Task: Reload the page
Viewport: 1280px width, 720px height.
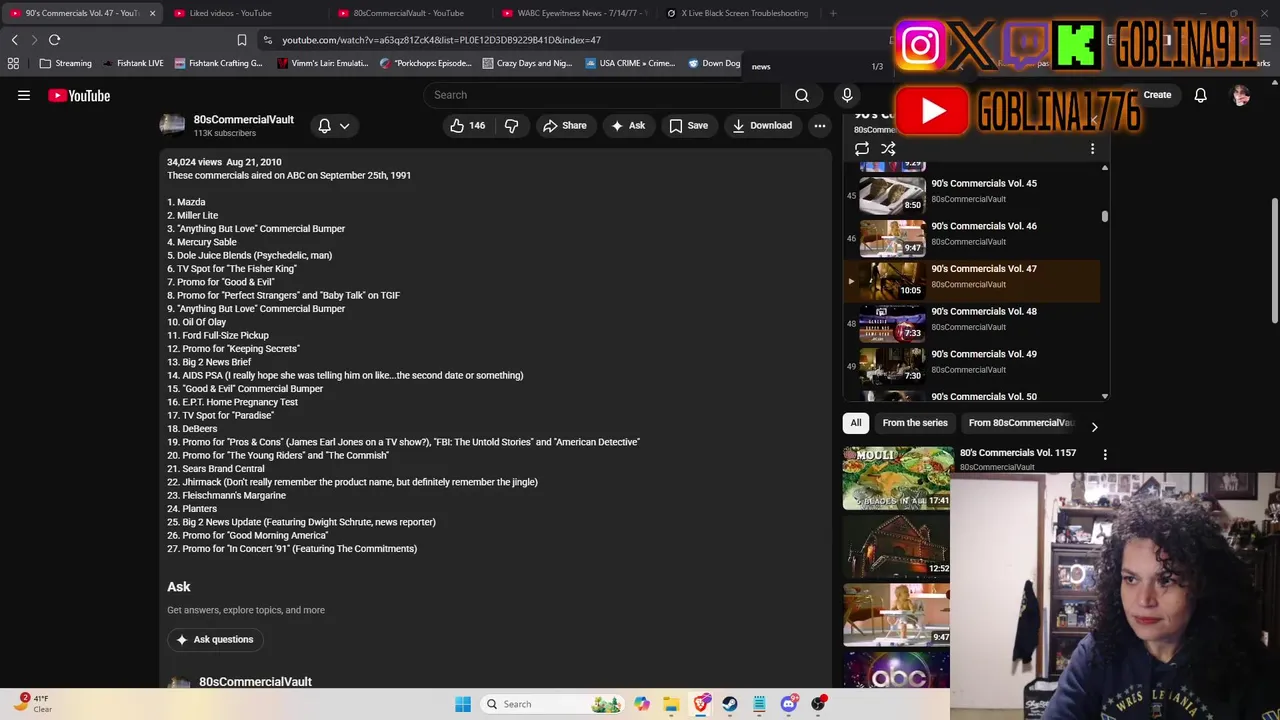Action: pos(55,40)
